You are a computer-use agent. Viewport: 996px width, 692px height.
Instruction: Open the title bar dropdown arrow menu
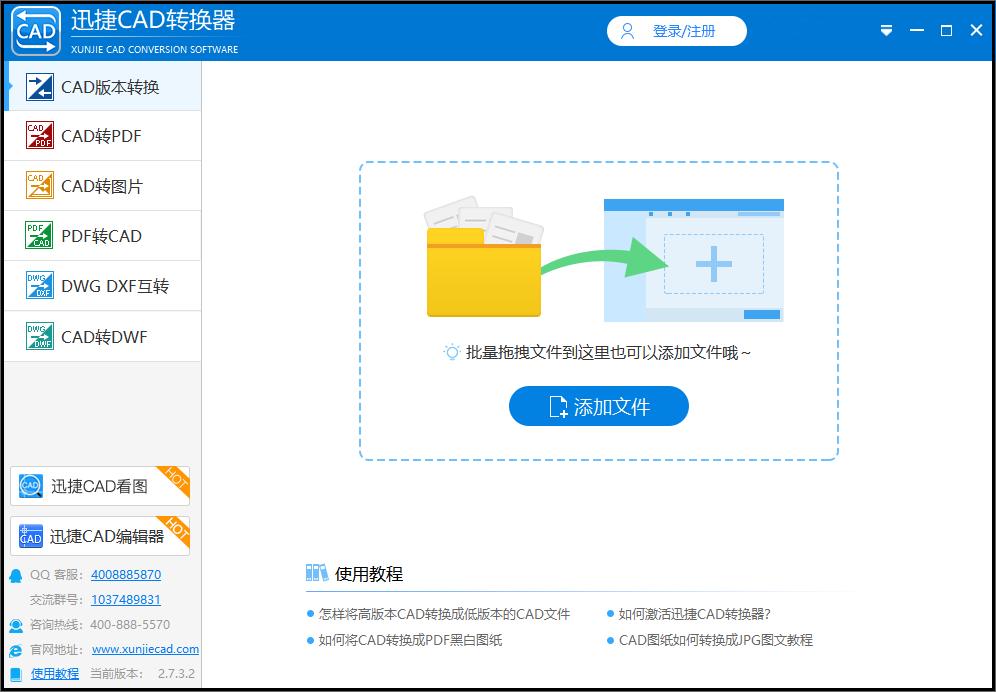click(x=886, y=30)
